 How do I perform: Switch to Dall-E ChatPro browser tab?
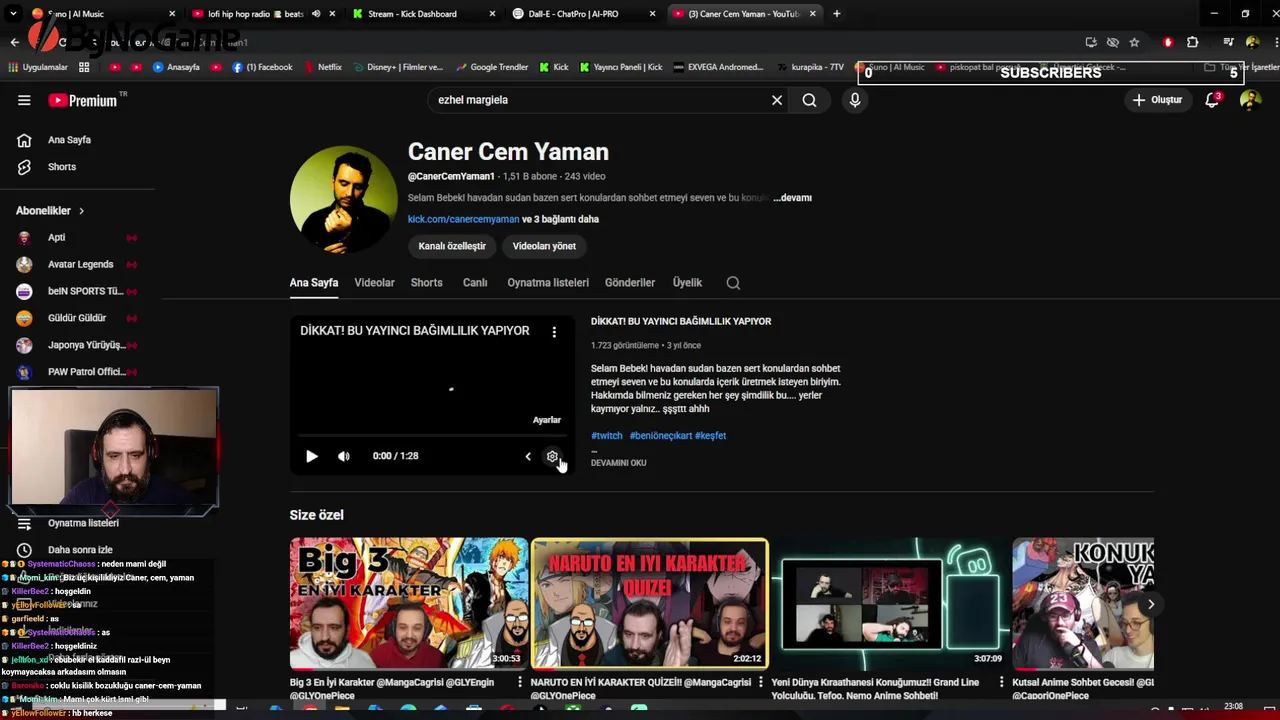(582, 14)
